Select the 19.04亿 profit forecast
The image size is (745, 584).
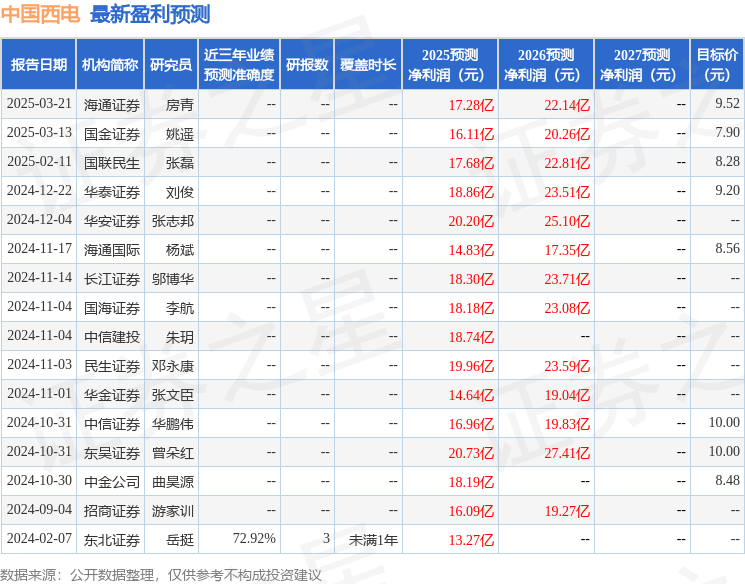tap(567, 395)
